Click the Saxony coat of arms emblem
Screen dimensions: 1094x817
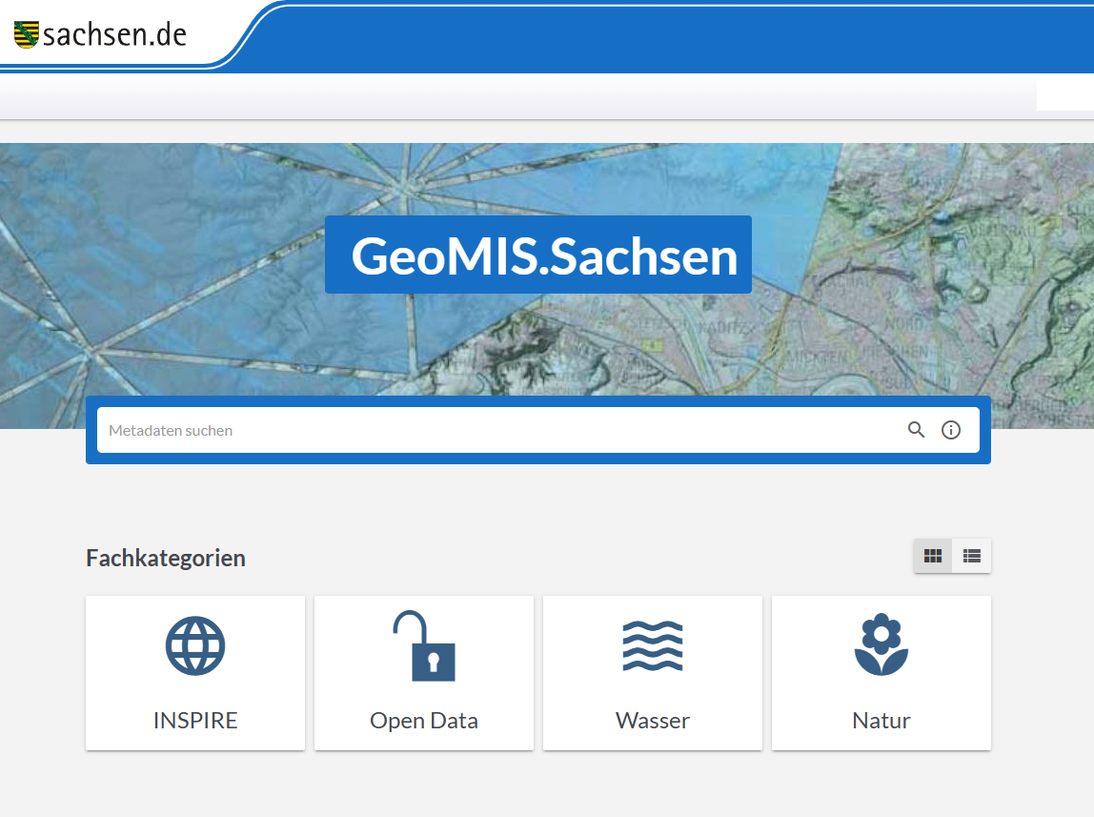click(x=25, y=33)
